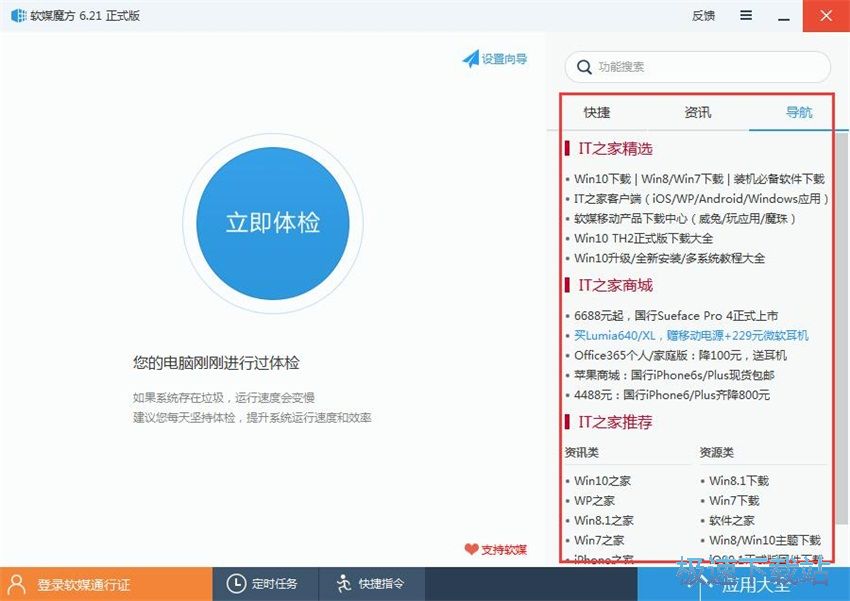Image resolution: width=850 pixels, height=601 pixels.
Task: Click the IT之家精选 section heading
Action: (x=615, y=148)
